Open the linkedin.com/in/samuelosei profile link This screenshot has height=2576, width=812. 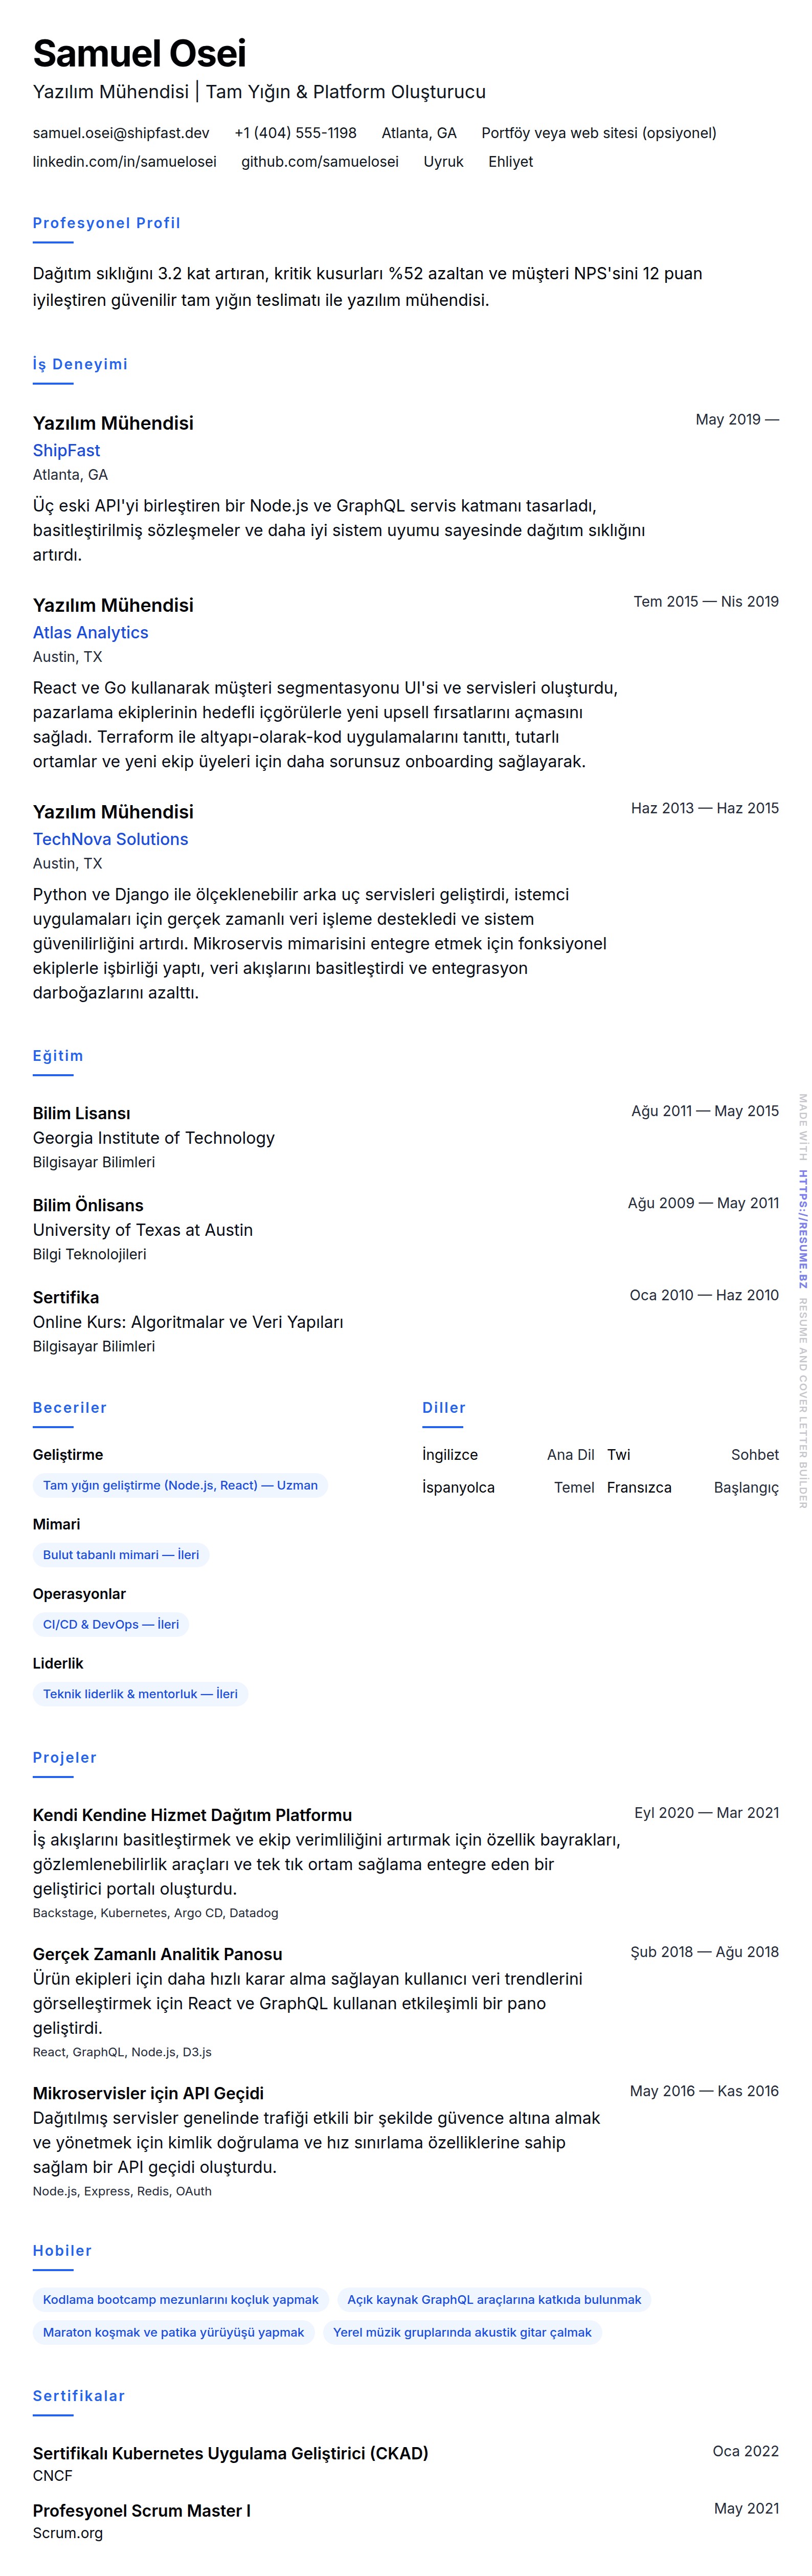(124, 162)
